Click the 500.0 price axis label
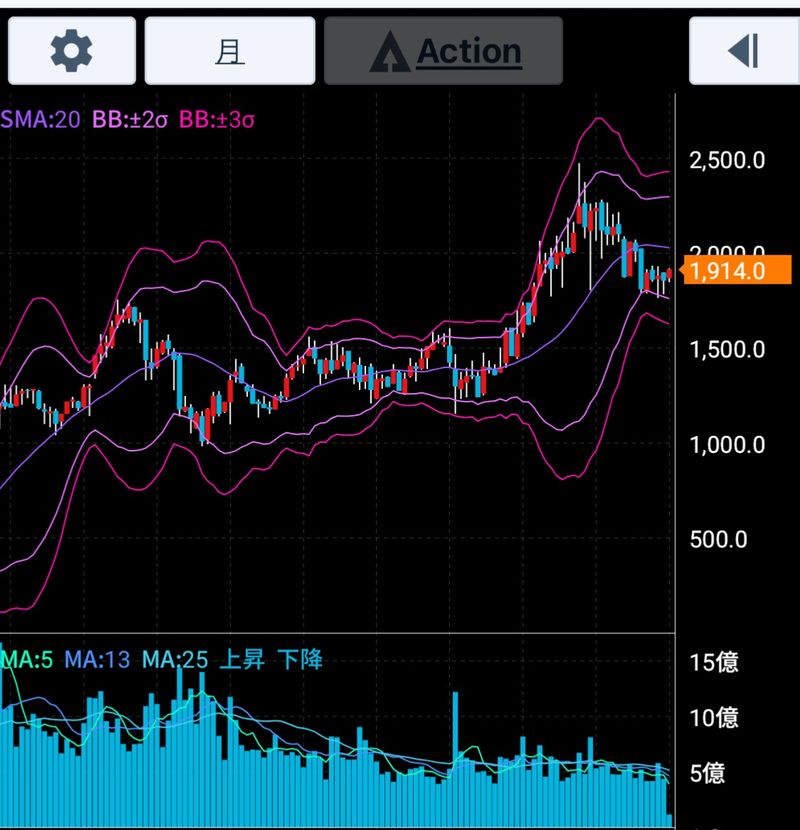This screenshot has height=830, width=800. [x=718, y=540]
